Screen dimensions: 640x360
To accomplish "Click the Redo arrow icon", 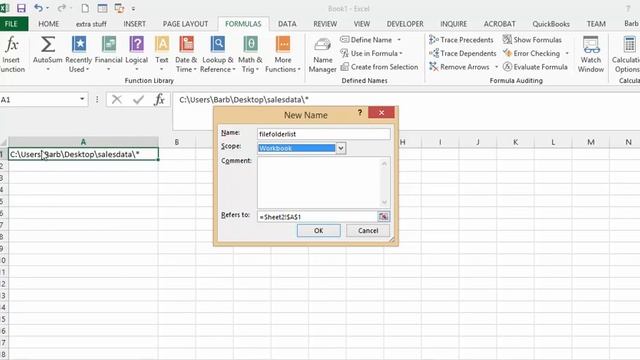I will 61,8.
